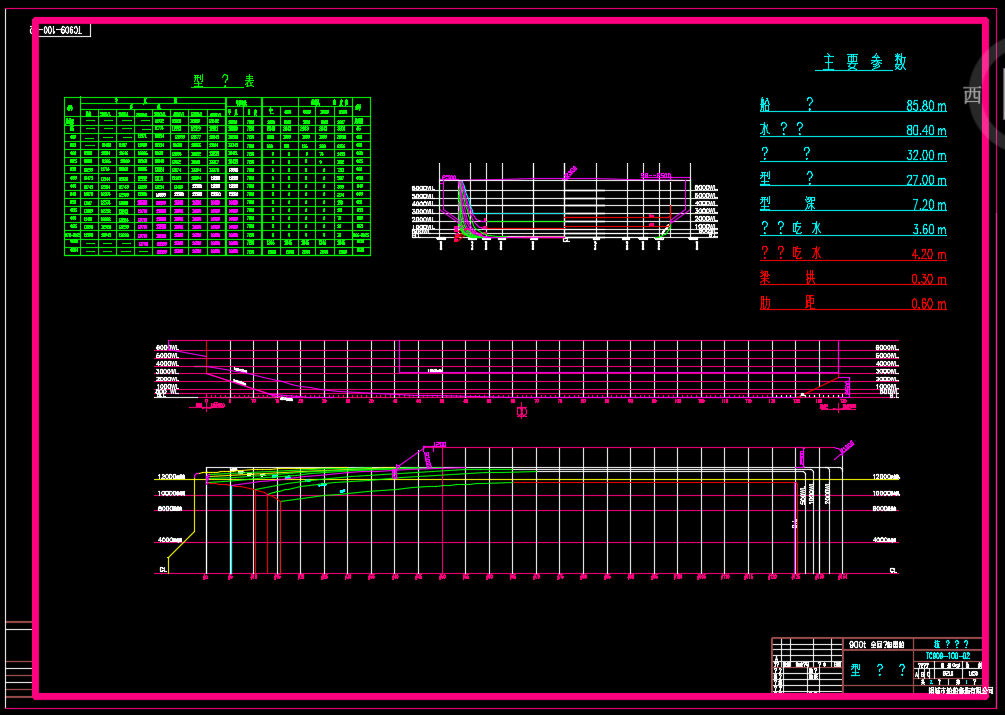Click the green offsets table title

pyautogui.click(x=224, y=81)
